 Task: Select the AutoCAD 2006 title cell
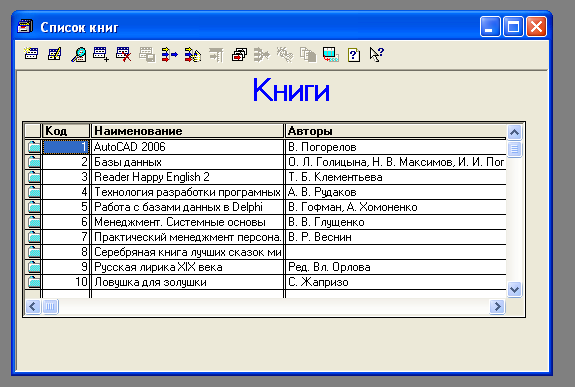coord(187,147)
